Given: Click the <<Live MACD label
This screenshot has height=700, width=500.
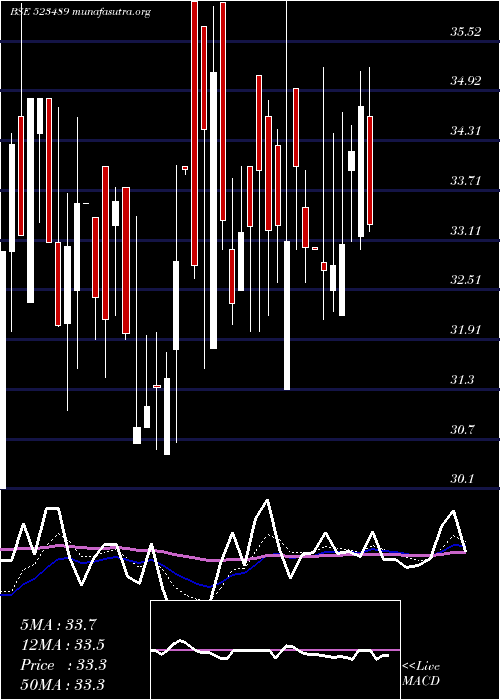Looking at the screenshot, I should click(421, 673).
